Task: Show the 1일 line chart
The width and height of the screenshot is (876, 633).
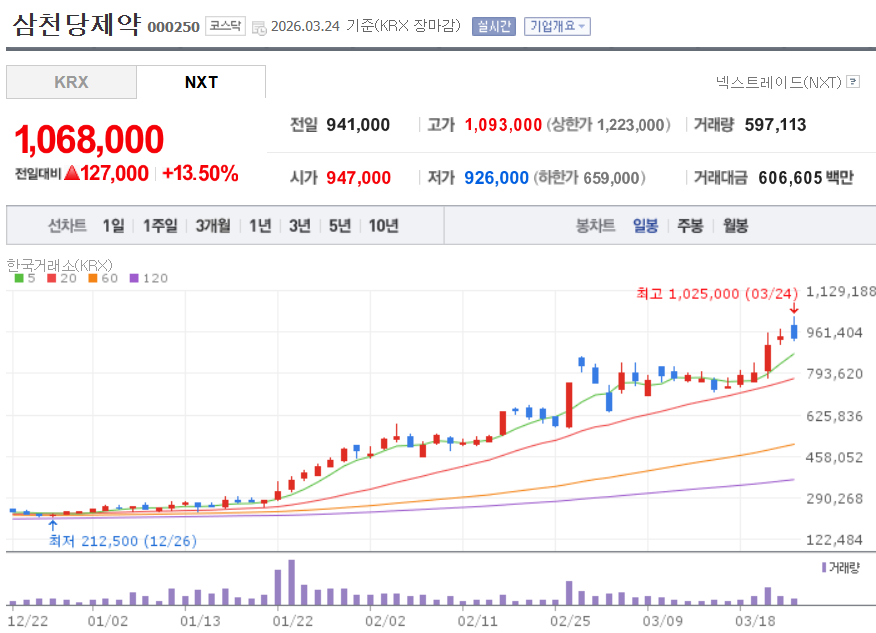Action: click(x=113, y=225)
